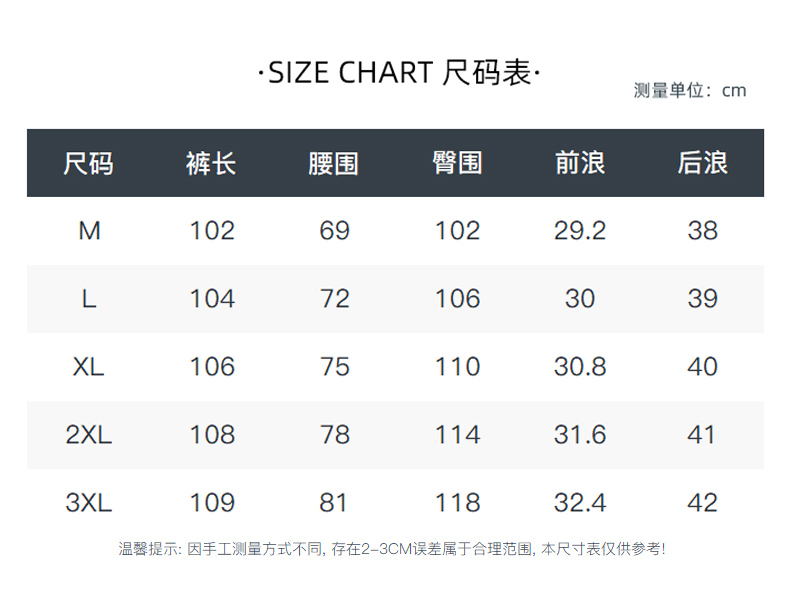Image resolution: width=790 pixels, height=589 pixels.
Task: Select the 前浪 column header
Action: pyautogui.click(x=580, y=163)
